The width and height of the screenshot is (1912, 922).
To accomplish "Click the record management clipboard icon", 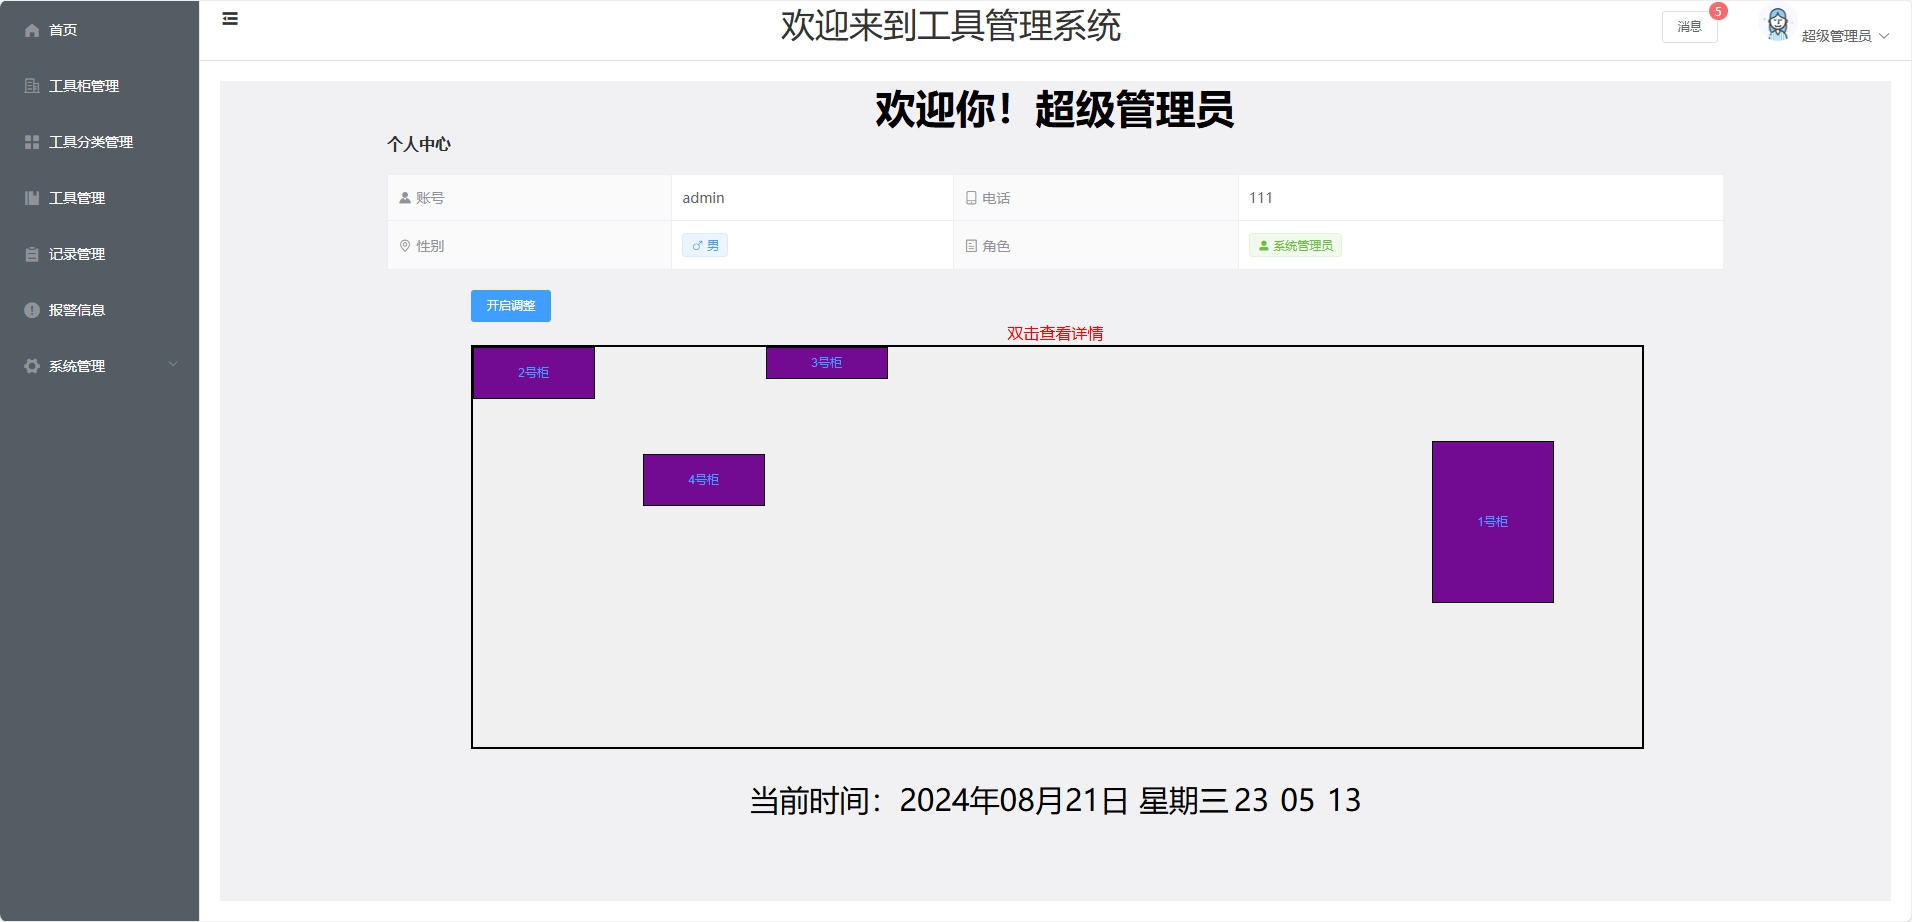I will pos(32,254).
